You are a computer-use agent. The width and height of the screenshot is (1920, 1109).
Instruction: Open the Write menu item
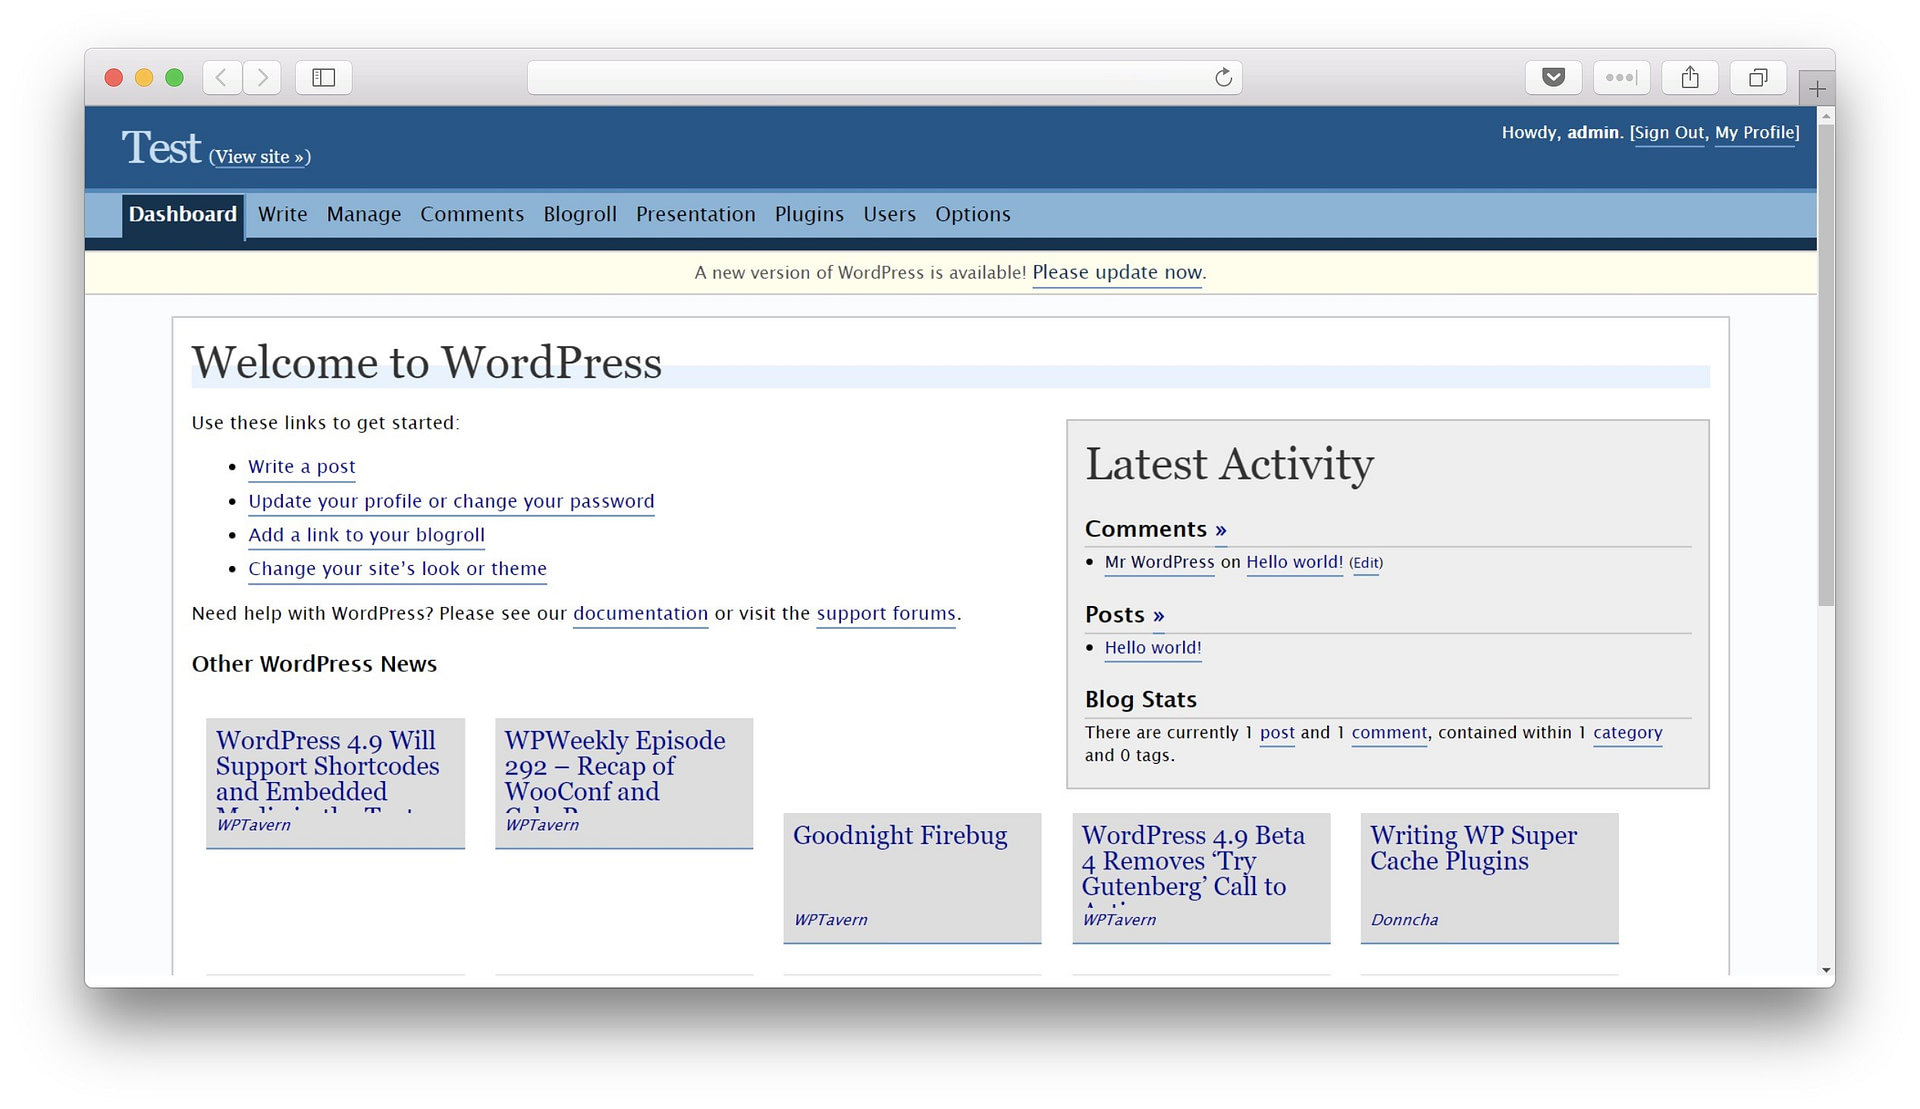(x=282, y=214)
